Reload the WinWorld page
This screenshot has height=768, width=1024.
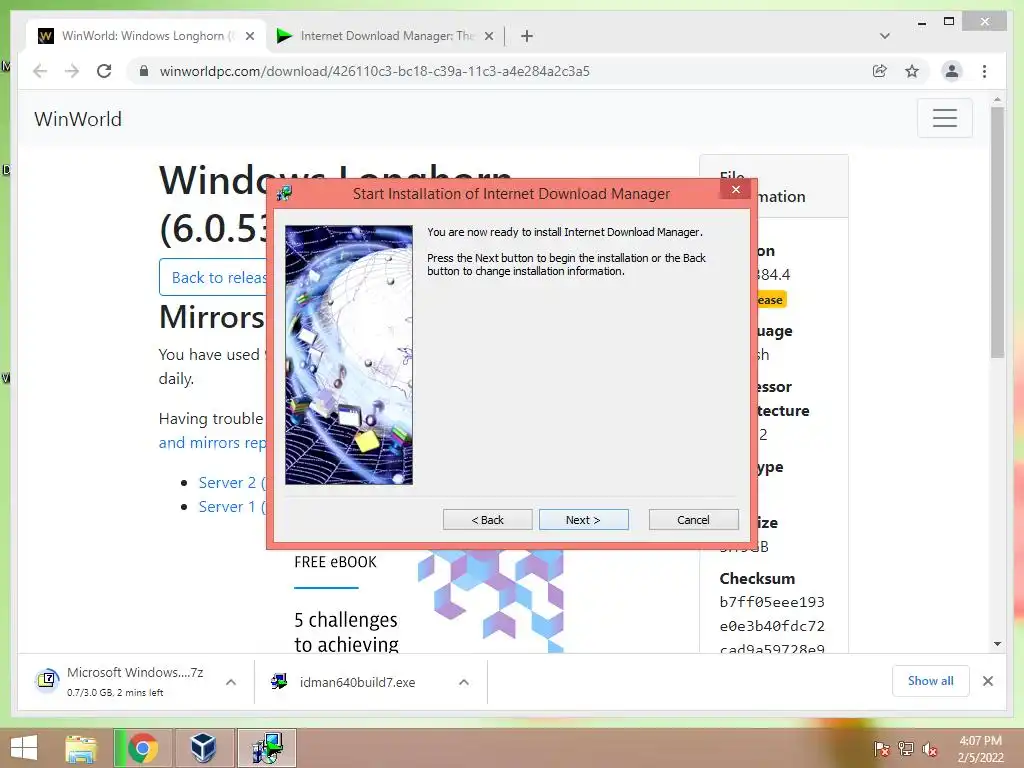point(104,71)
